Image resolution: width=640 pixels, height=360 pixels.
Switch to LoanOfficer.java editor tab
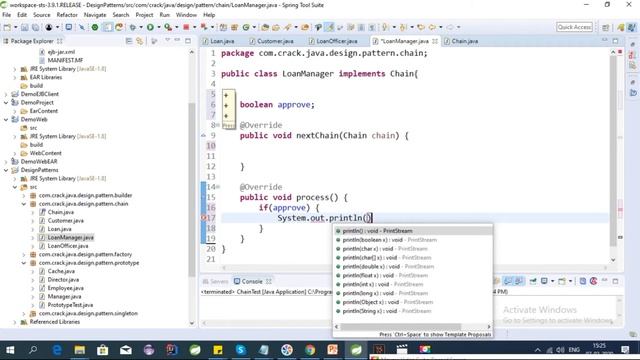tap(333, 41)
